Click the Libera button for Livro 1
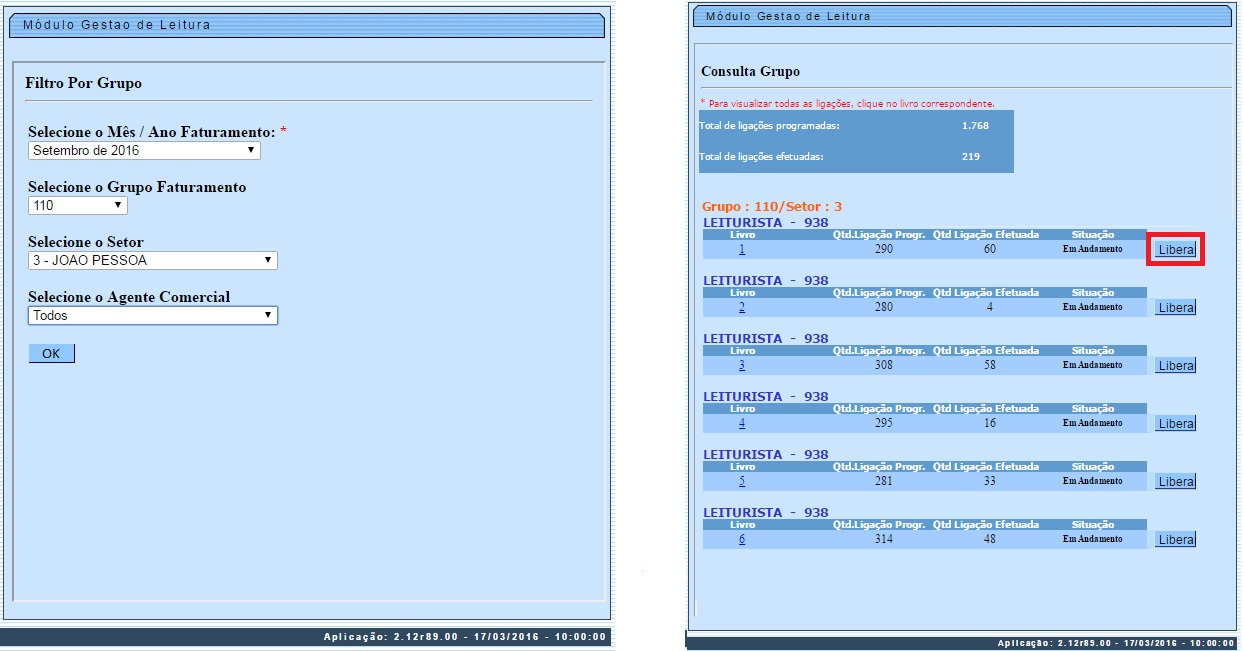 point(1175,249)
